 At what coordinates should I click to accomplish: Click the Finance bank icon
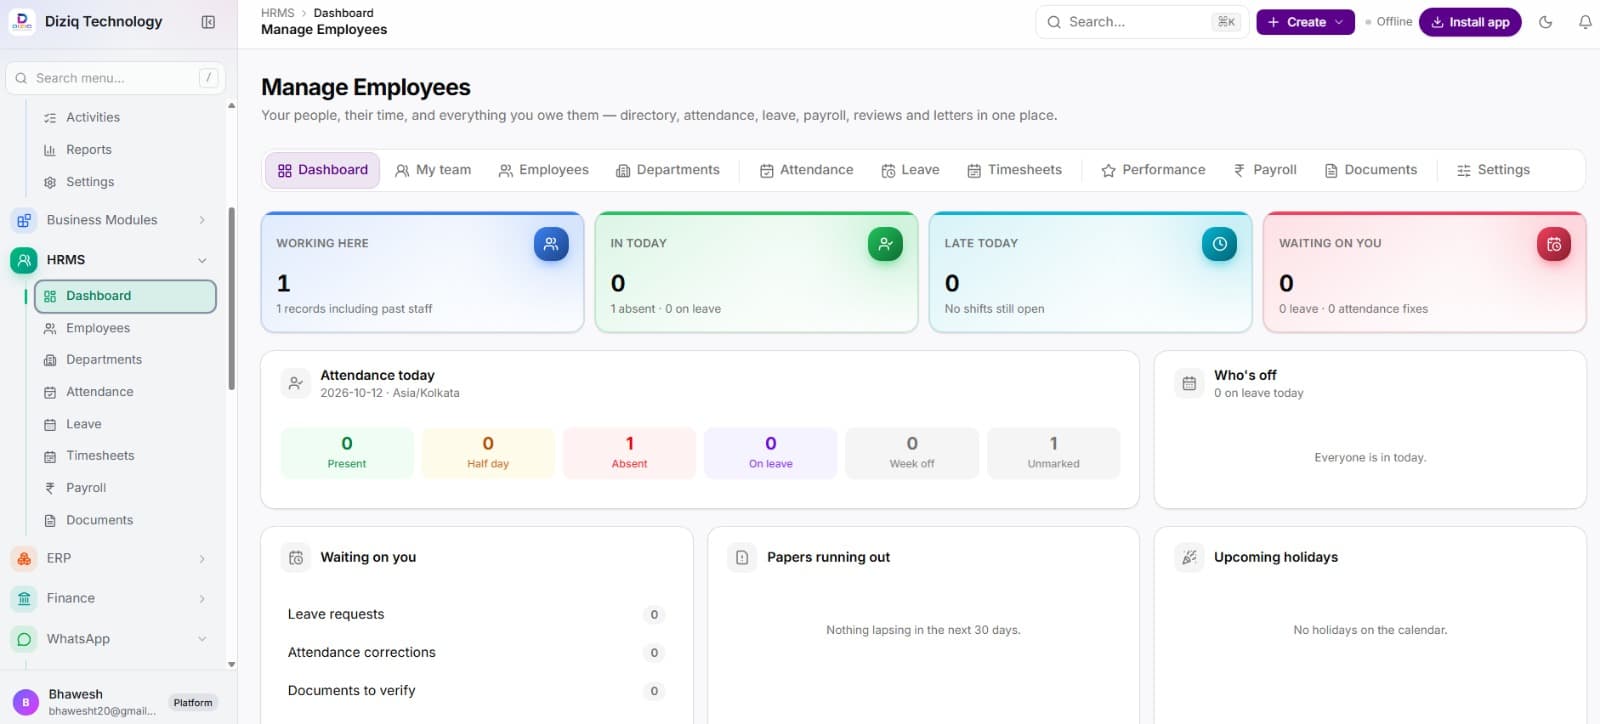tap(24, 598)
